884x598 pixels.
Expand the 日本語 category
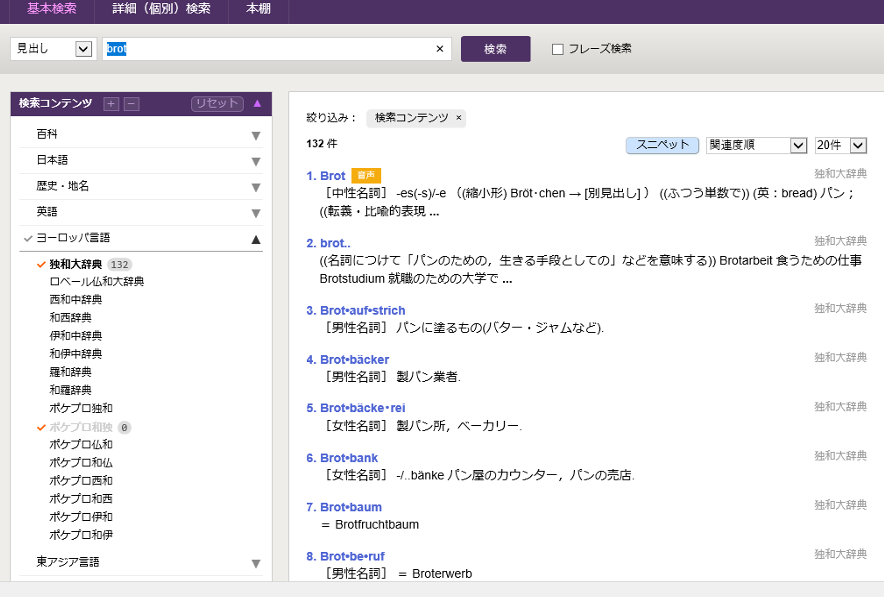pos(256,161)
